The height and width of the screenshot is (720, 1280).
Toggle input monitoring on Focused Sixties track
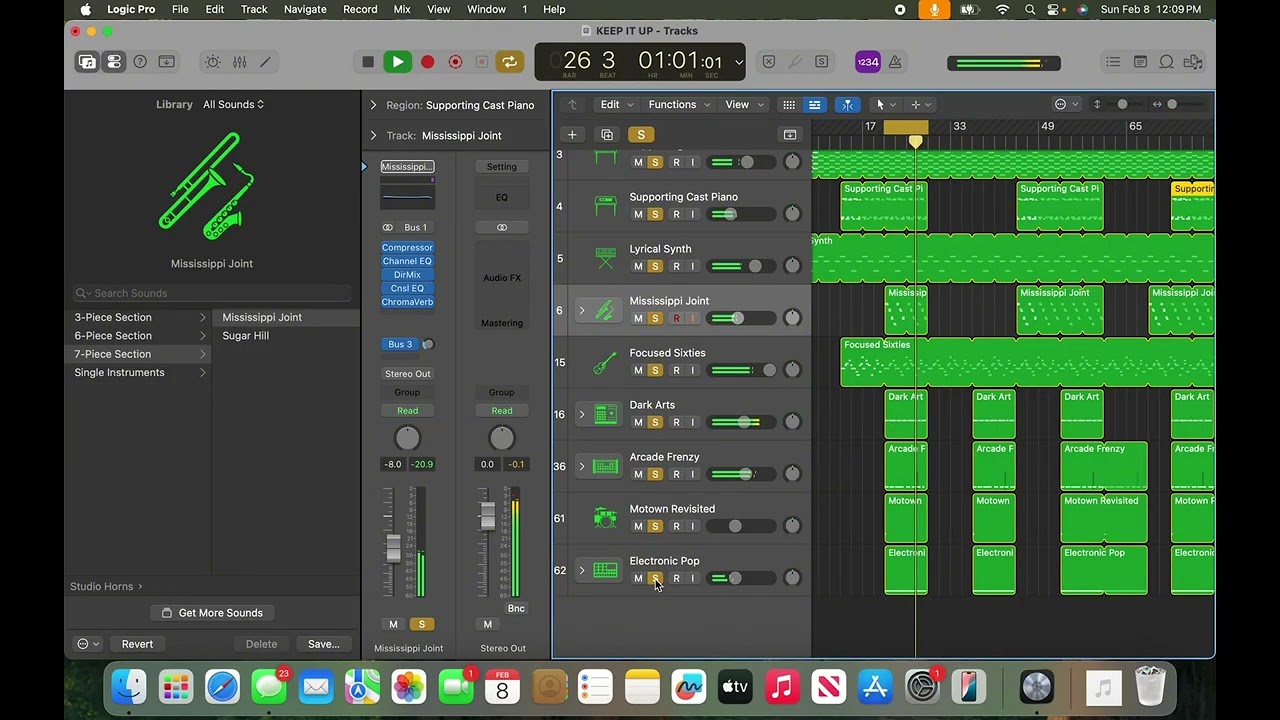(x=692, y=370)
